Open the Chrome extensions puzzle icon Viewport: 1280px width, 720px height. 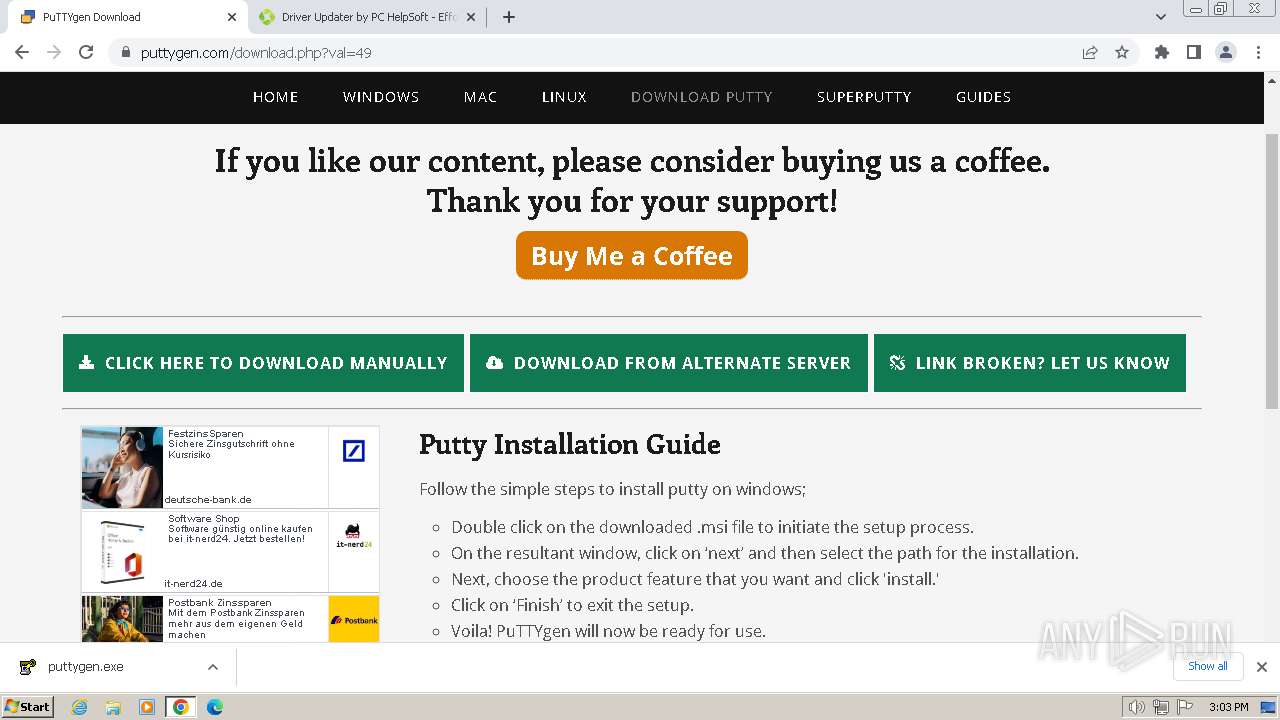(x=1162, y=52)
